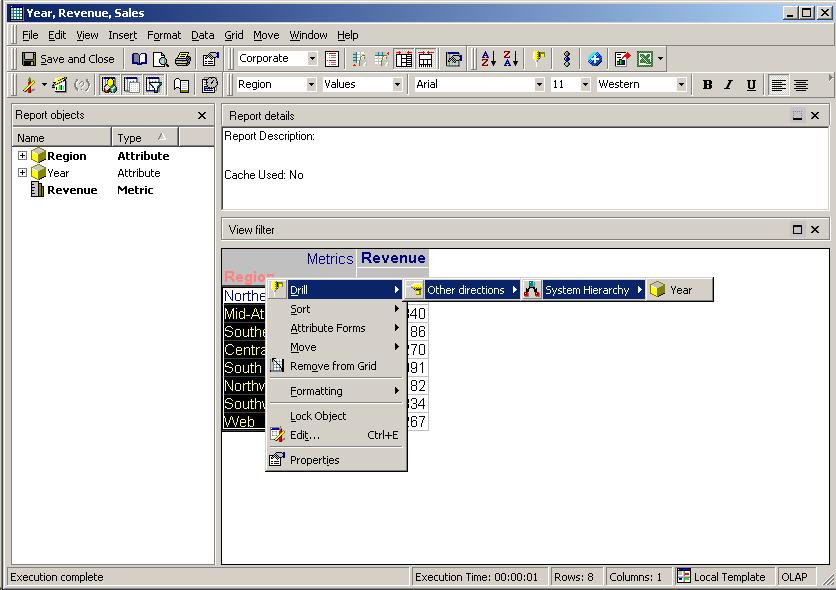This screenshot has width=836, height=590.
Task: Apply underline formatting
Action: (750, 85)
